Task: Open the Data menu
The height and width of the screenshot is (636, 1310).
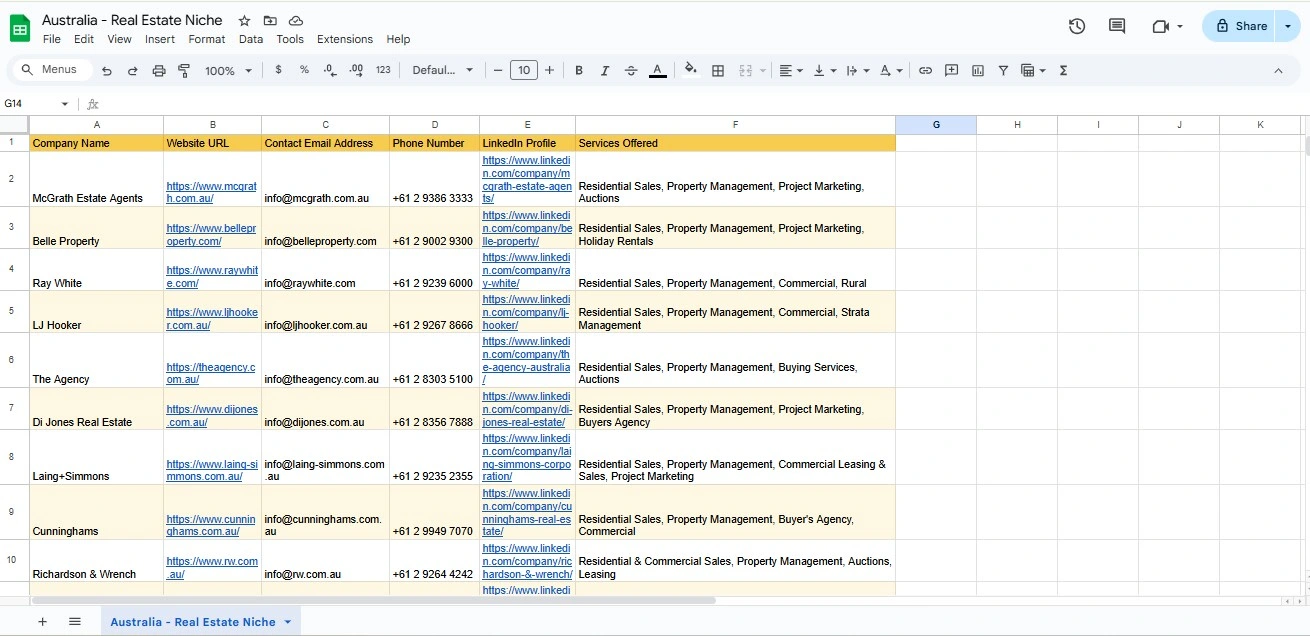Action: tap(251, 40)
